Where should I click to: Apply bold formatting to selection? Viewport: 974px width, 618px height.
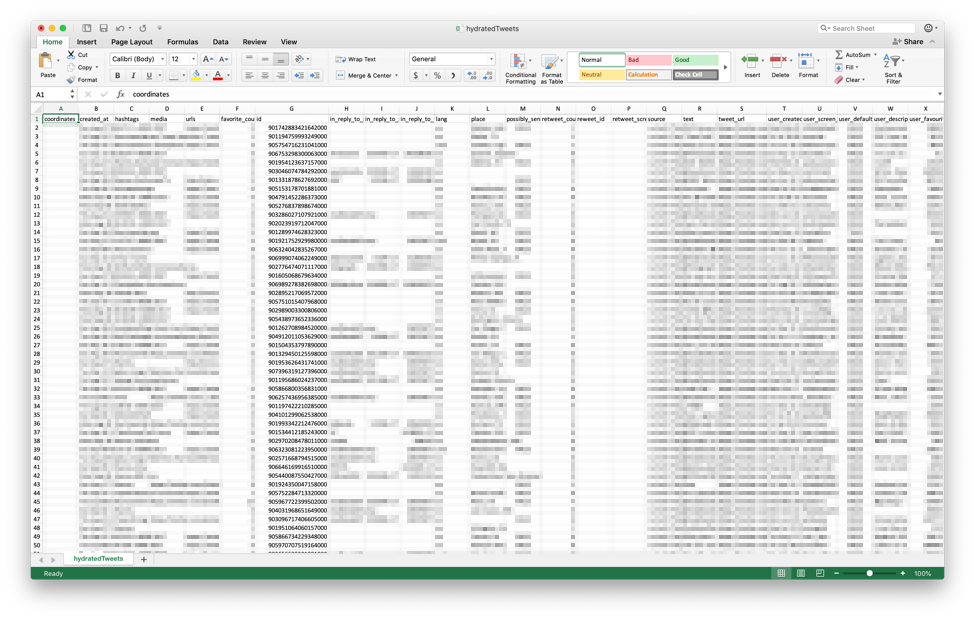tap(117, 75)
